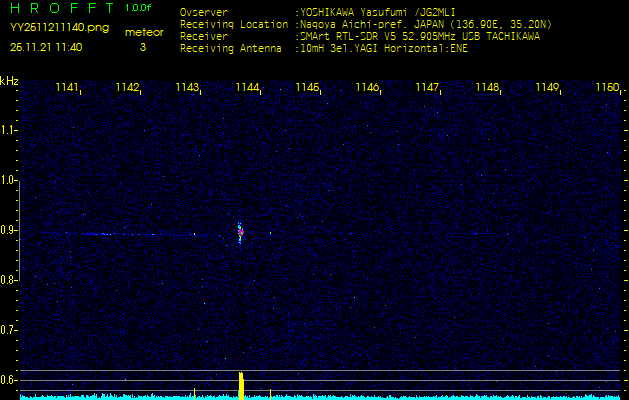Viewport: 629px width, 400px height.
Task: Click the version number 1.0.0f
Action: point(139,8)
